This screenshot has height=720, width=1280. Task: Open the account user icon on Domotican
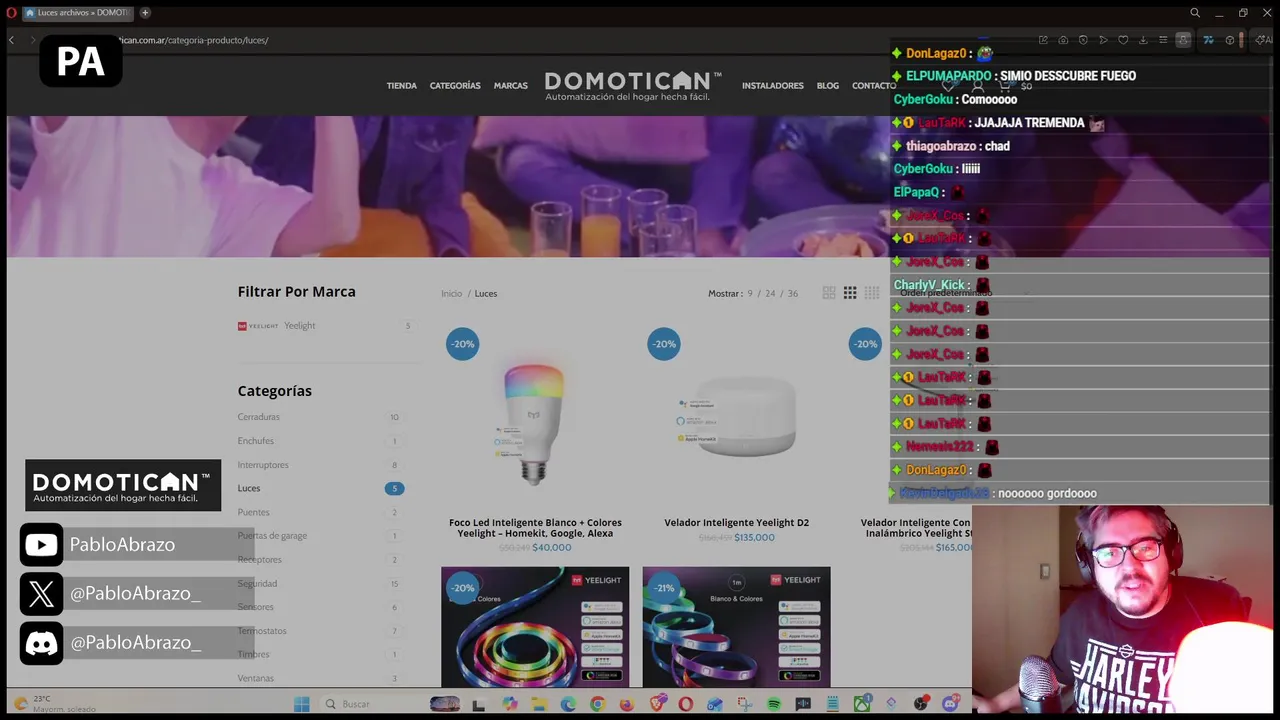[978, 86]
